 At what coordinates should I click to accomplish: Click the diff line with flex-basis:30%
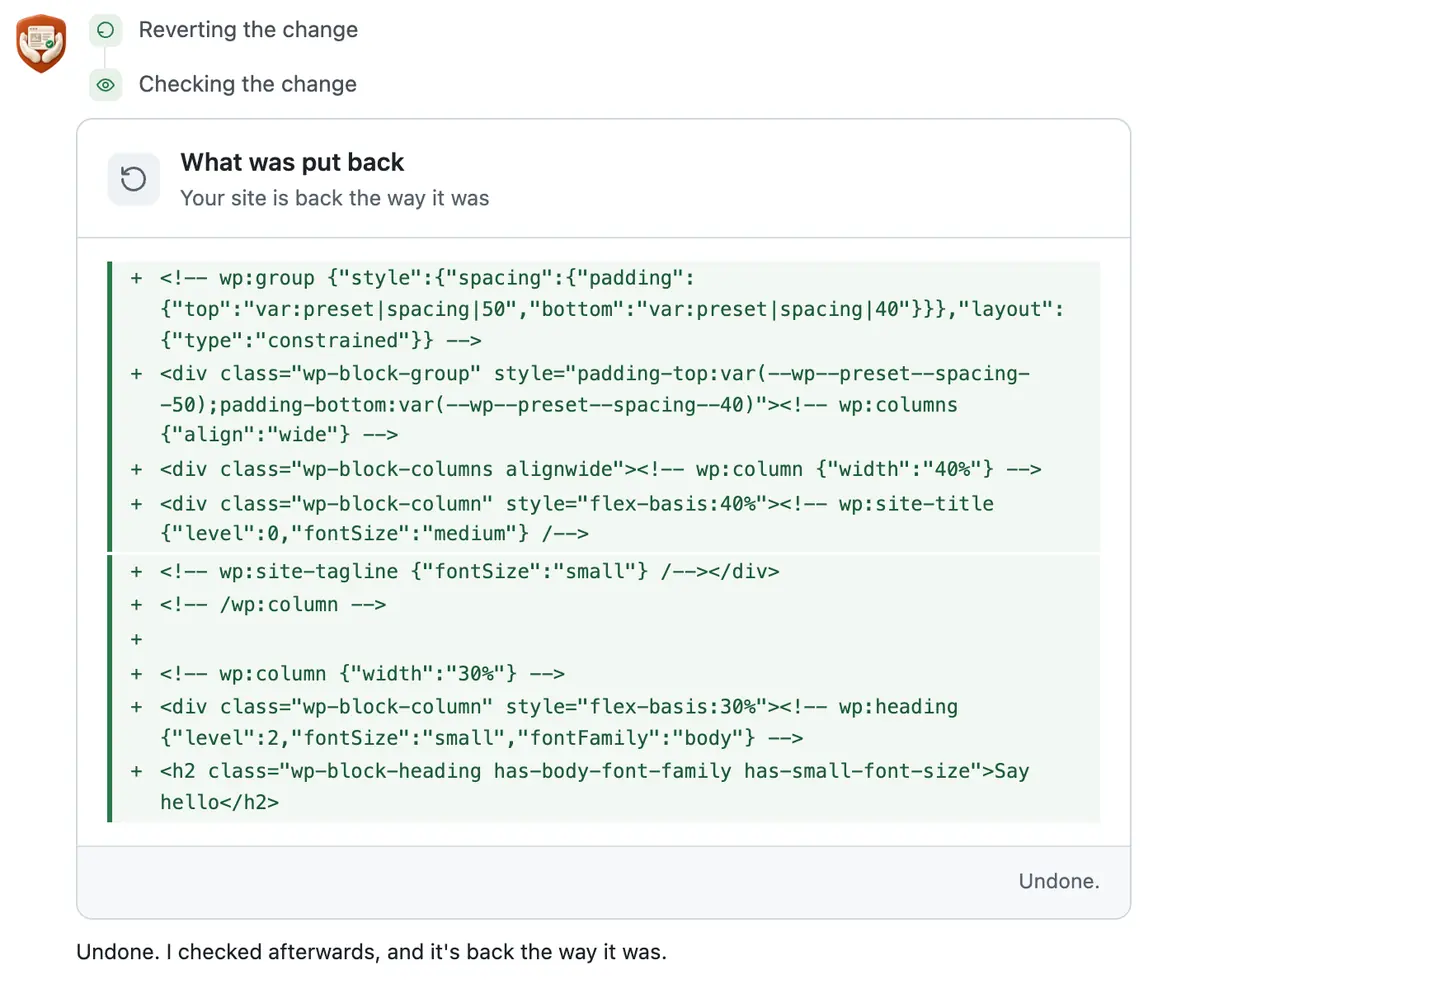(606, 722)
